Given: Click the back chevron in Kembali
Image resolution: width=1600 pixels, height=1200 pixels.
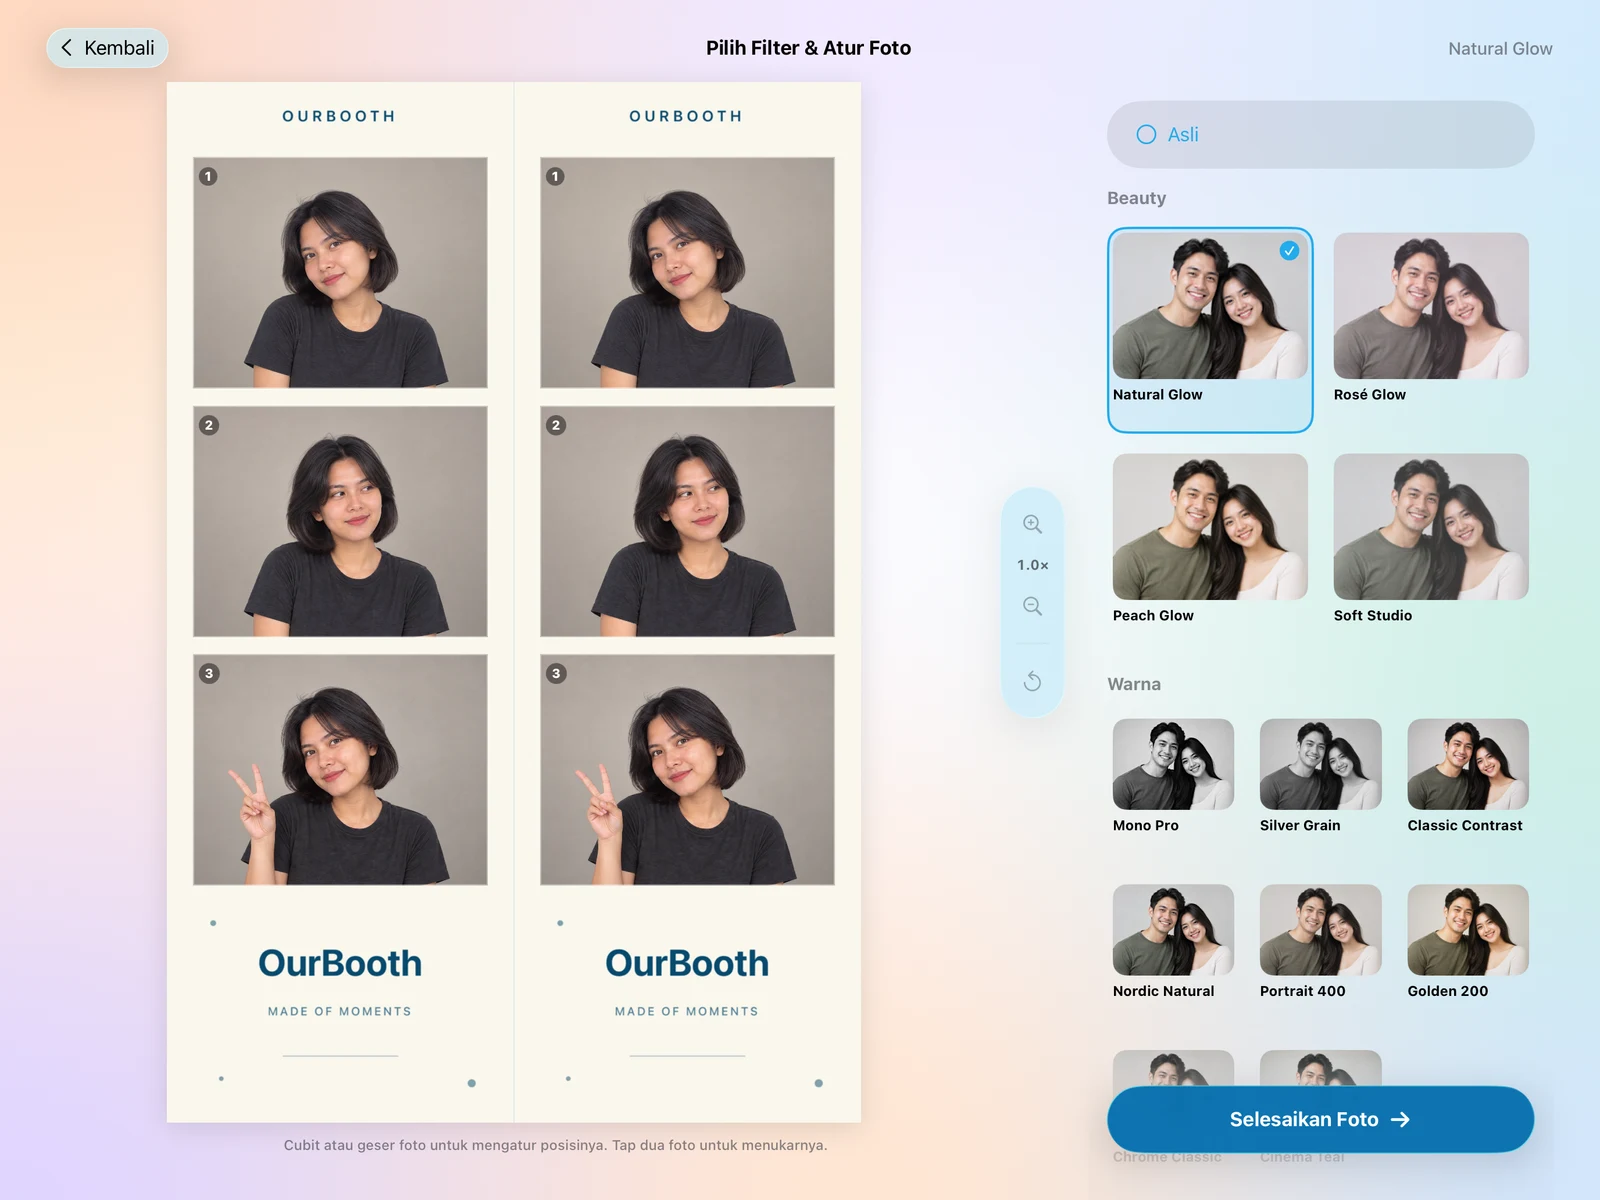Looking at the screenshot, I should click(x=67, y=47).
